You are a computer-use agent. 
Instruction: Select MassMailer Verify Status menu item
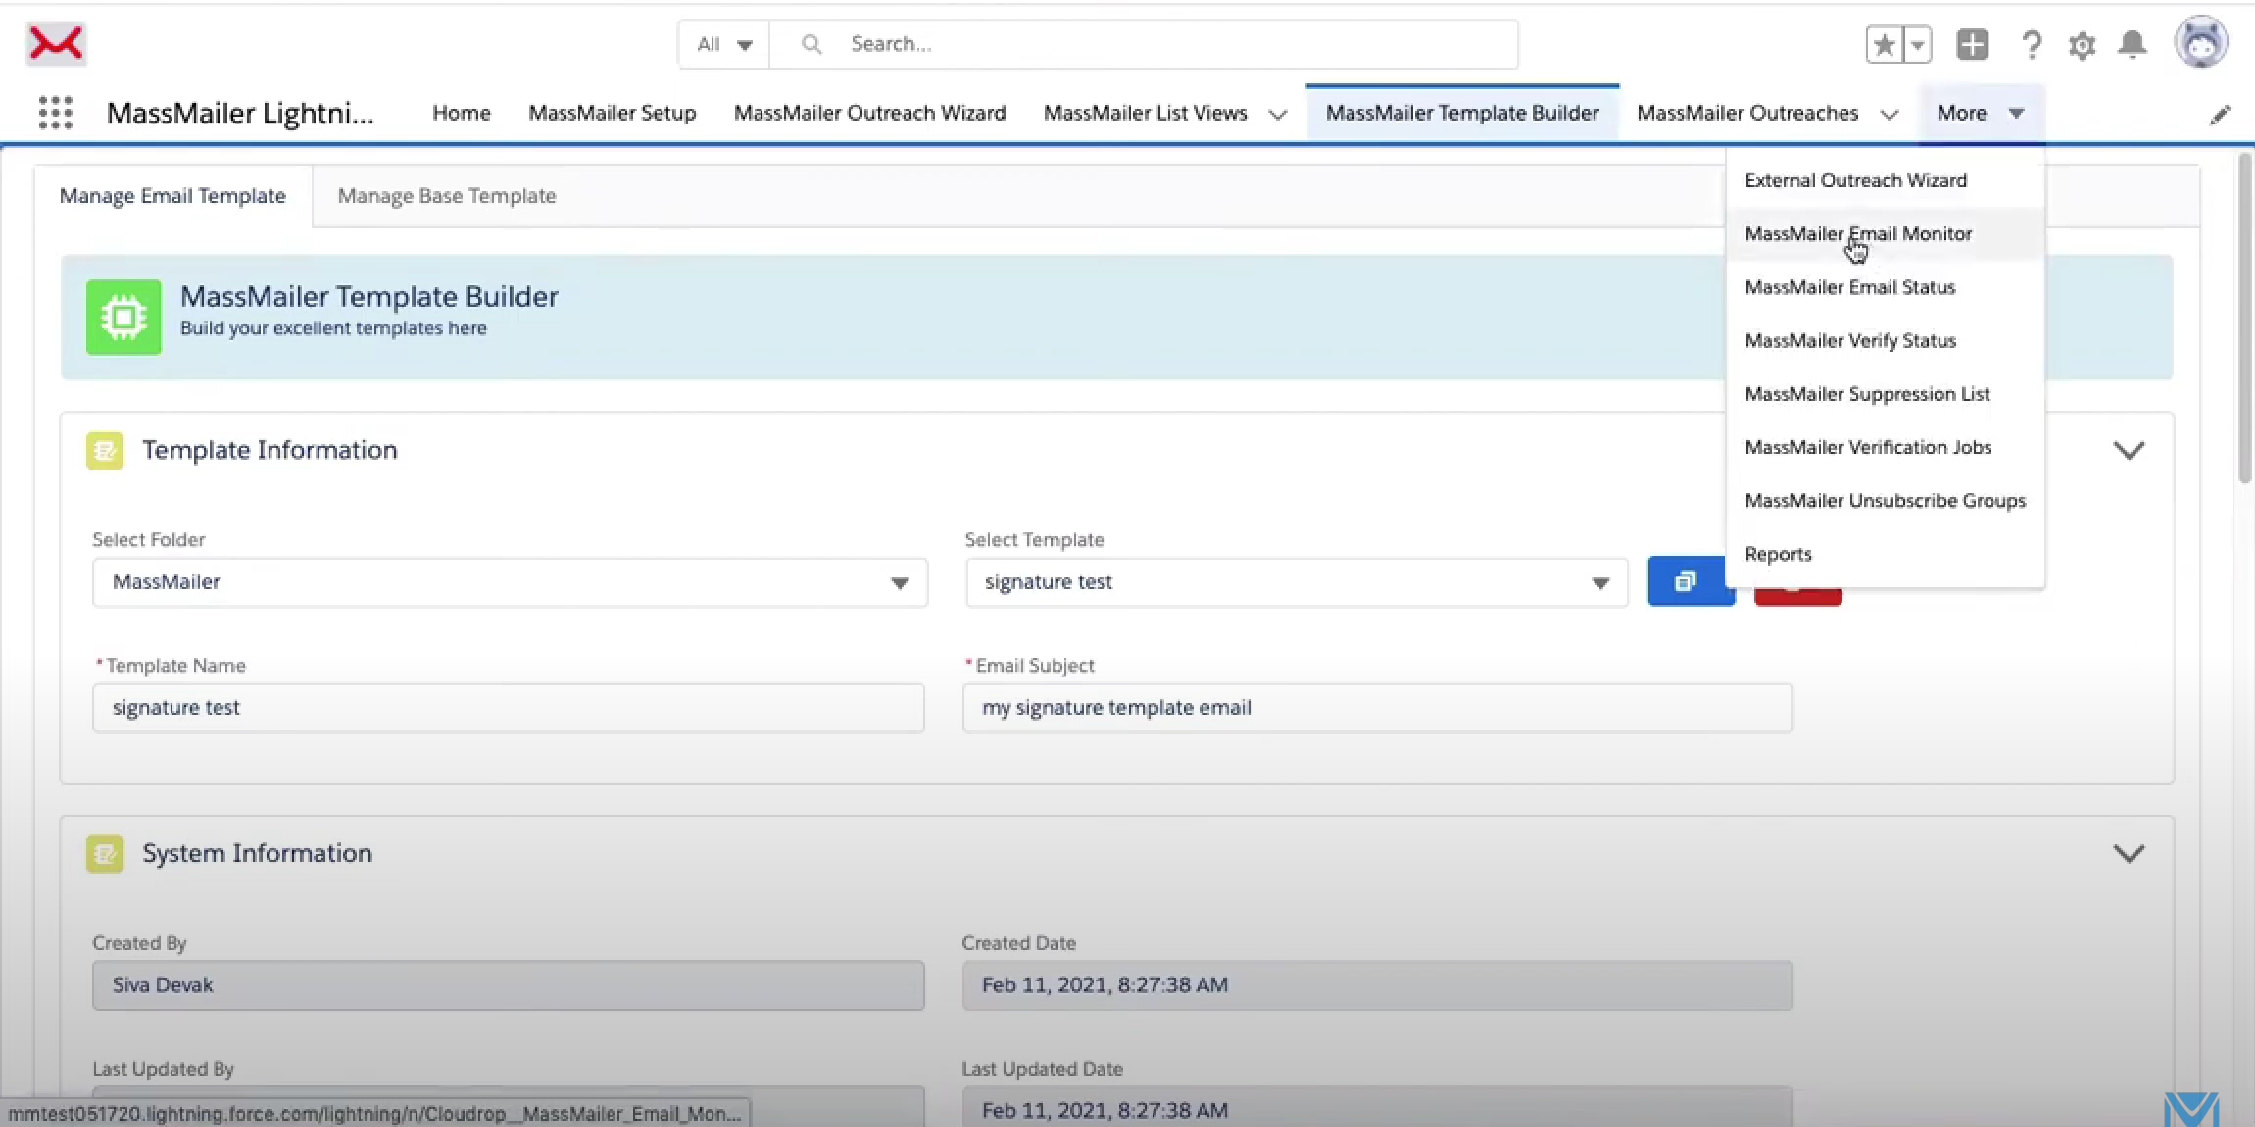(x=1885, y=341)
